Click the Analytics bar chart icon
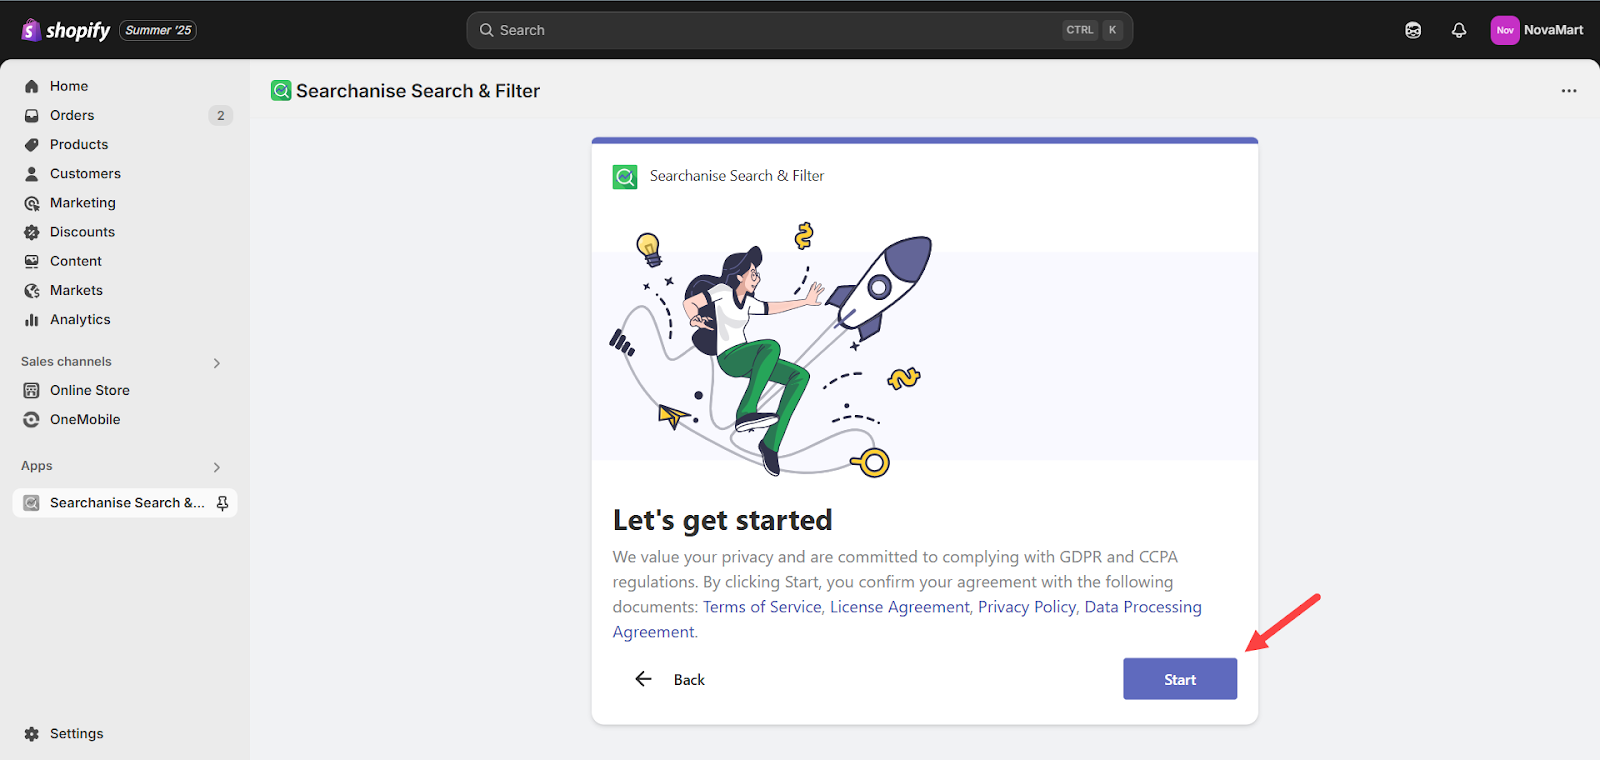This screenshot has width=1600, height=760. [32, 320]
